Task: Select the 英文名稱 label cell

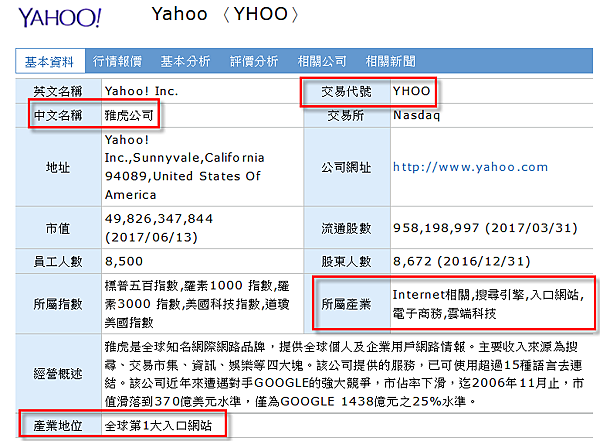Action: 58,91
